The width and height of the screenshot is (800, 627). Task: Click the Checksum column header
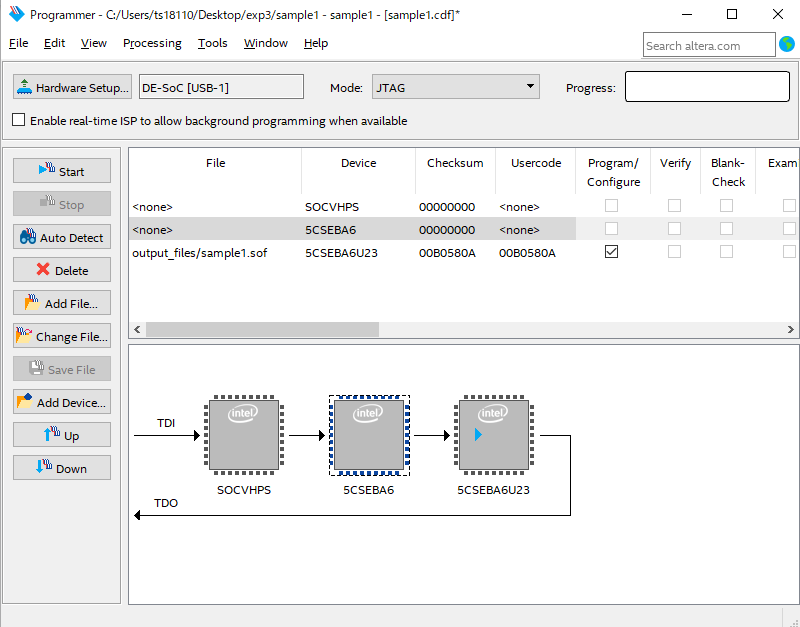coord(455,172)
